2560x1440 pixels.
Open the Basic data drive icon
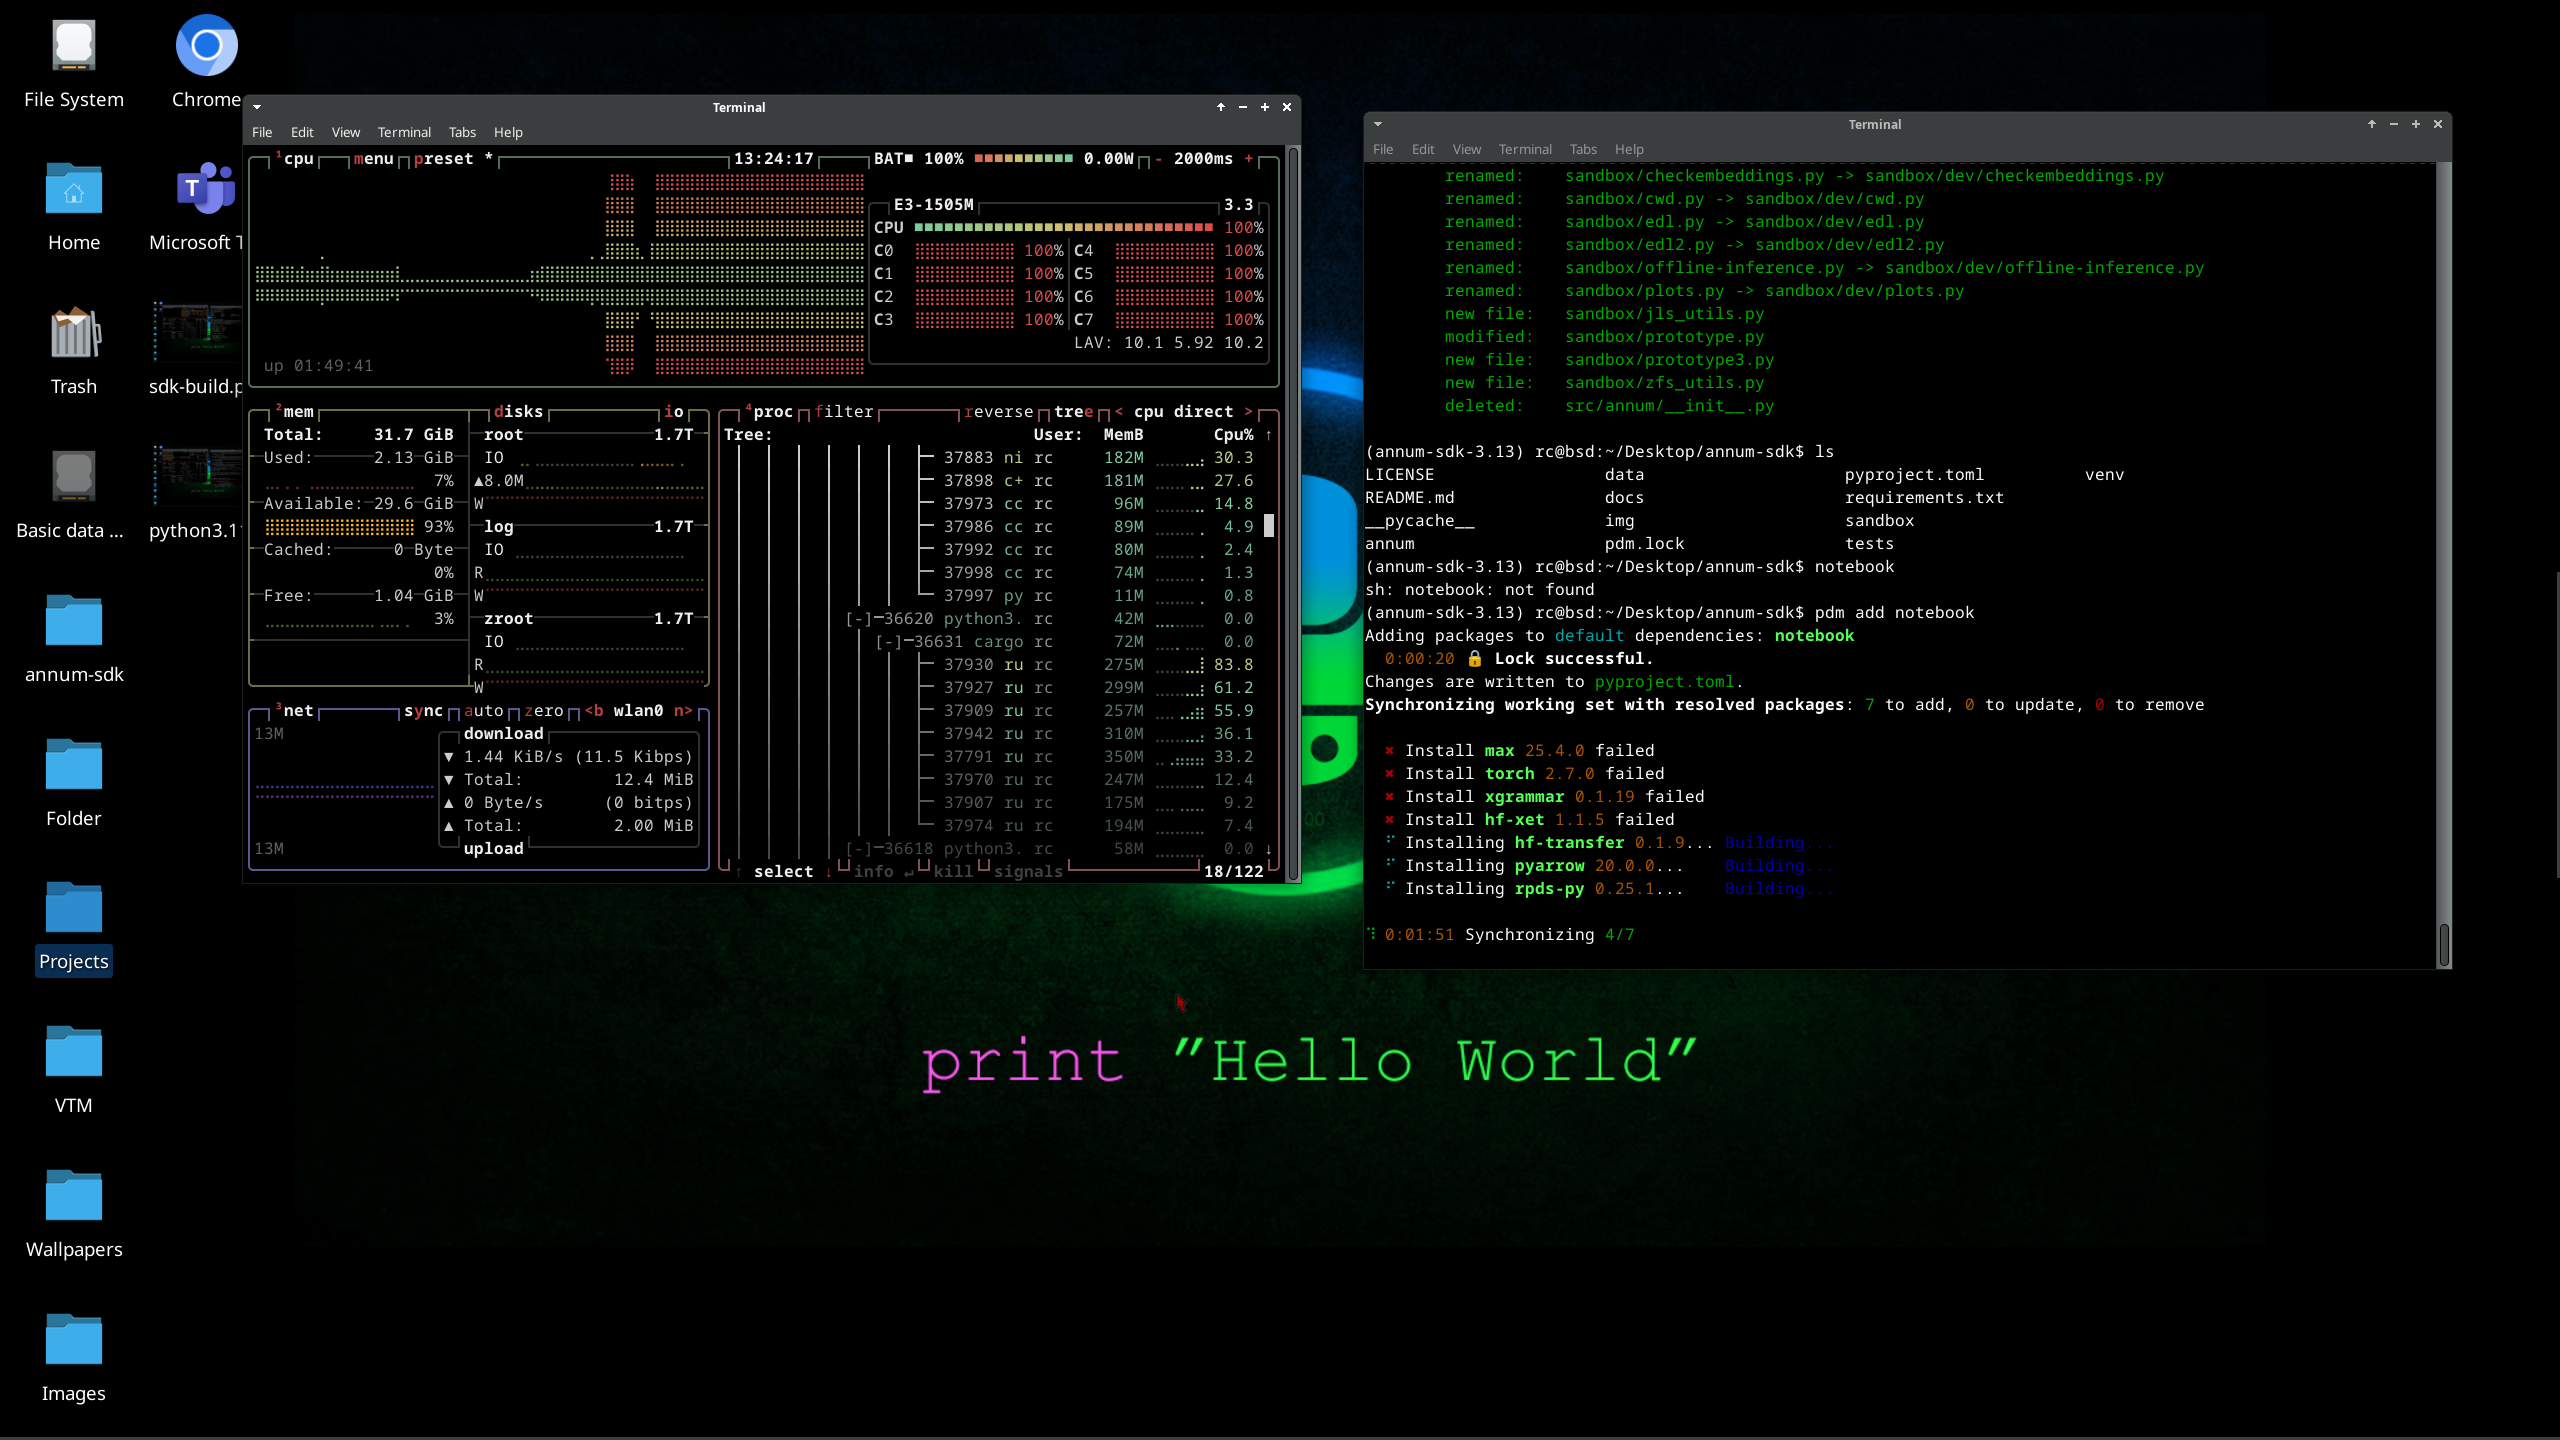tap(74, 477)
